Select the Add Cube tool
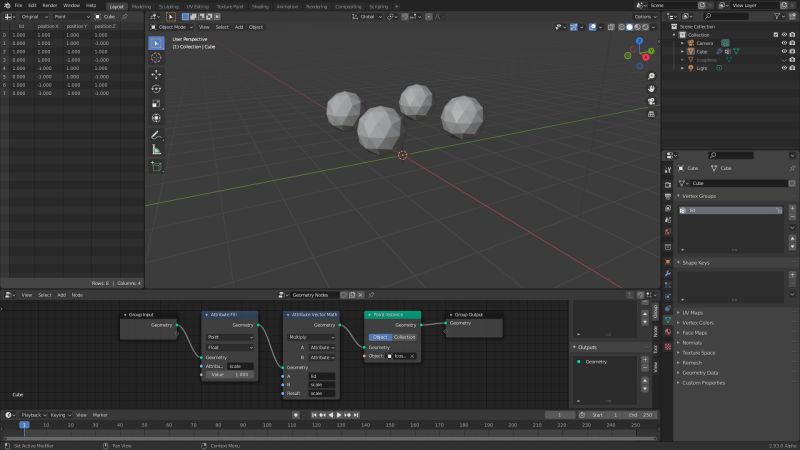 (x=156, y=166)
